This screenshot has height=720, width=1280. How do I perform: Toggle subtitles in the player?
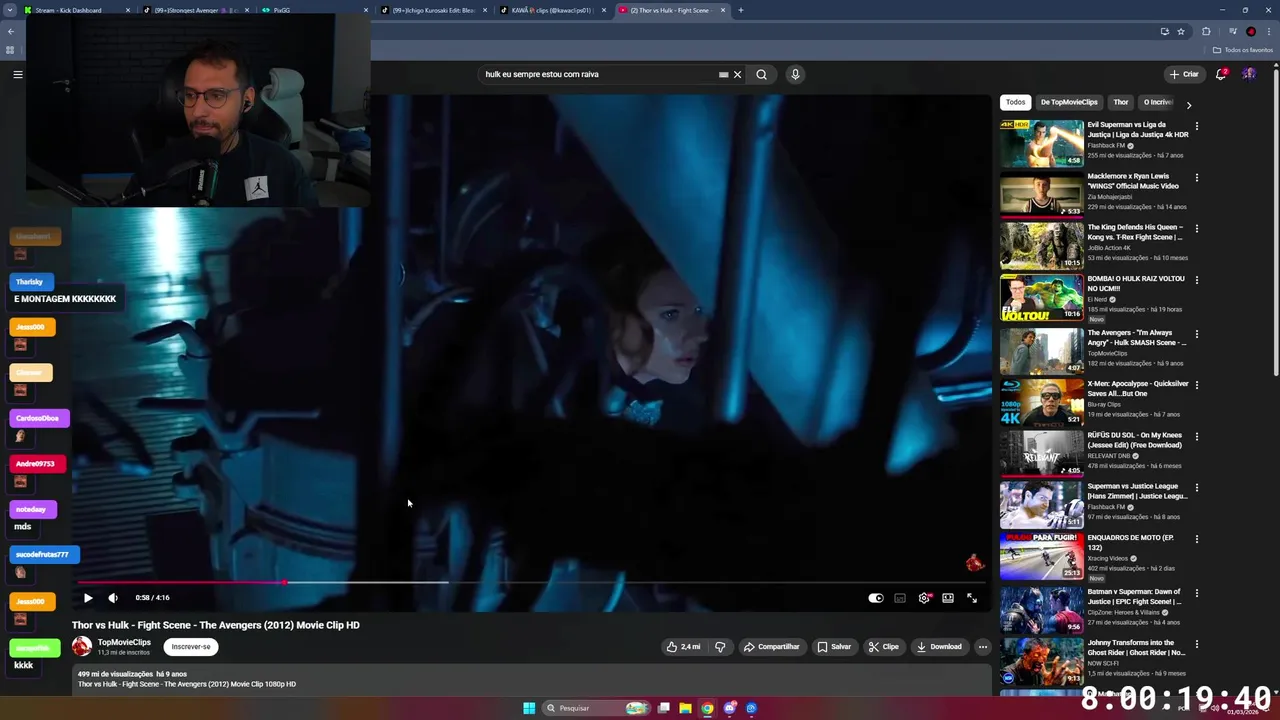[x=900, y=598]
